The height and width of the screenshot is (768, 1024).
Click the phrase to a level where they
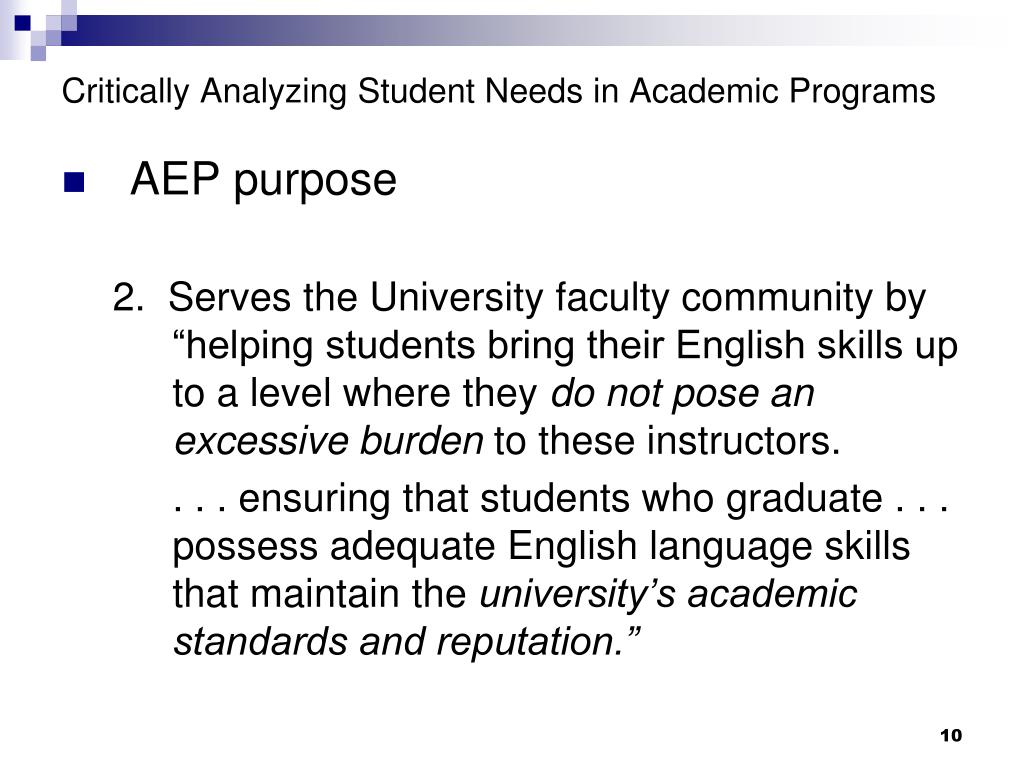click(x=355, y=394)
